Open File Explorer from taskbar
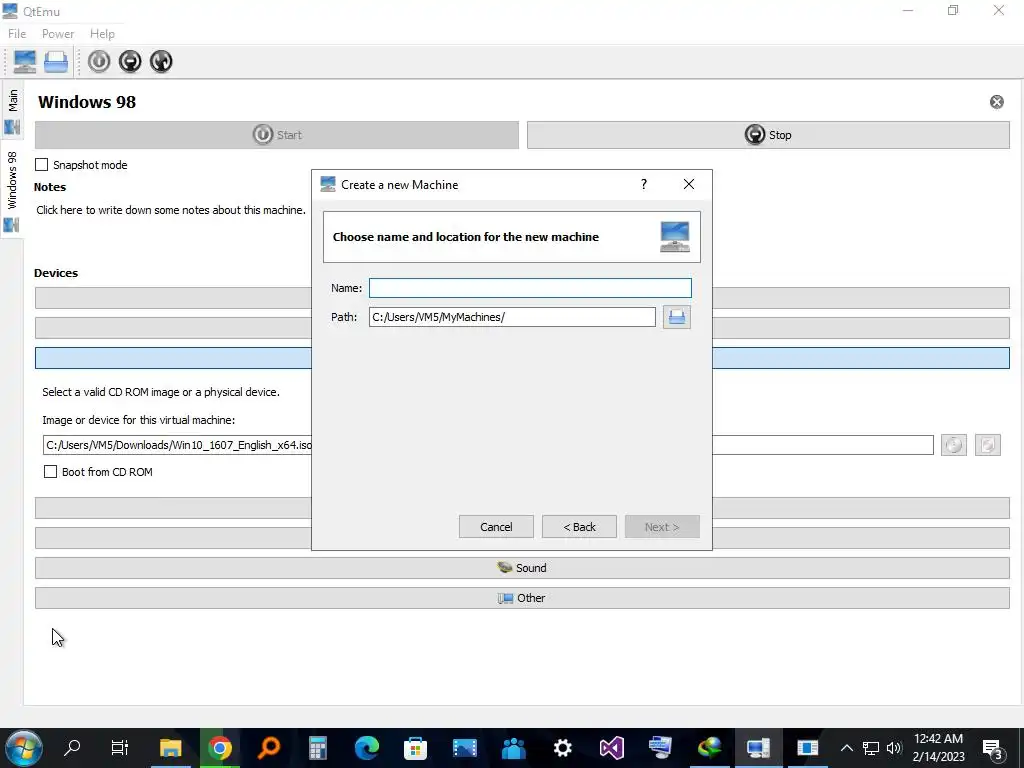The height and width of the screenshot is (768, 1024). [171, 748]
